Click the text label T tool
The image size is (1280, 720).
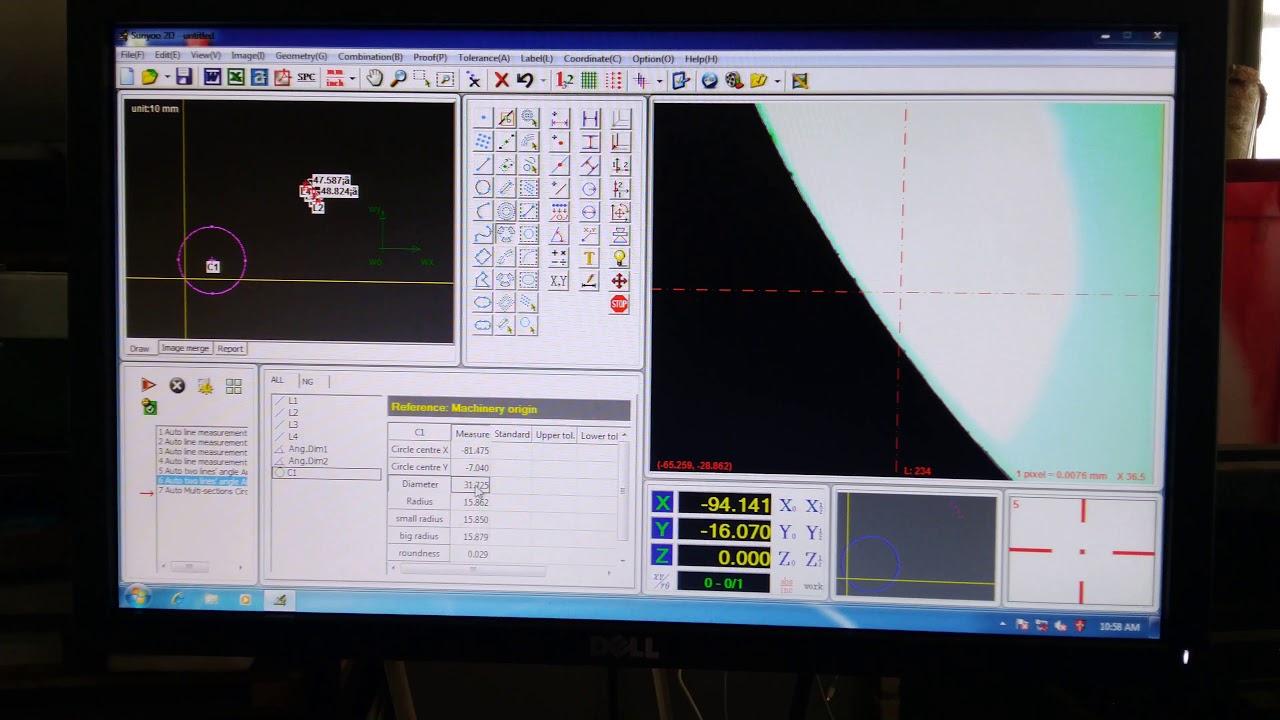[589, 258]
